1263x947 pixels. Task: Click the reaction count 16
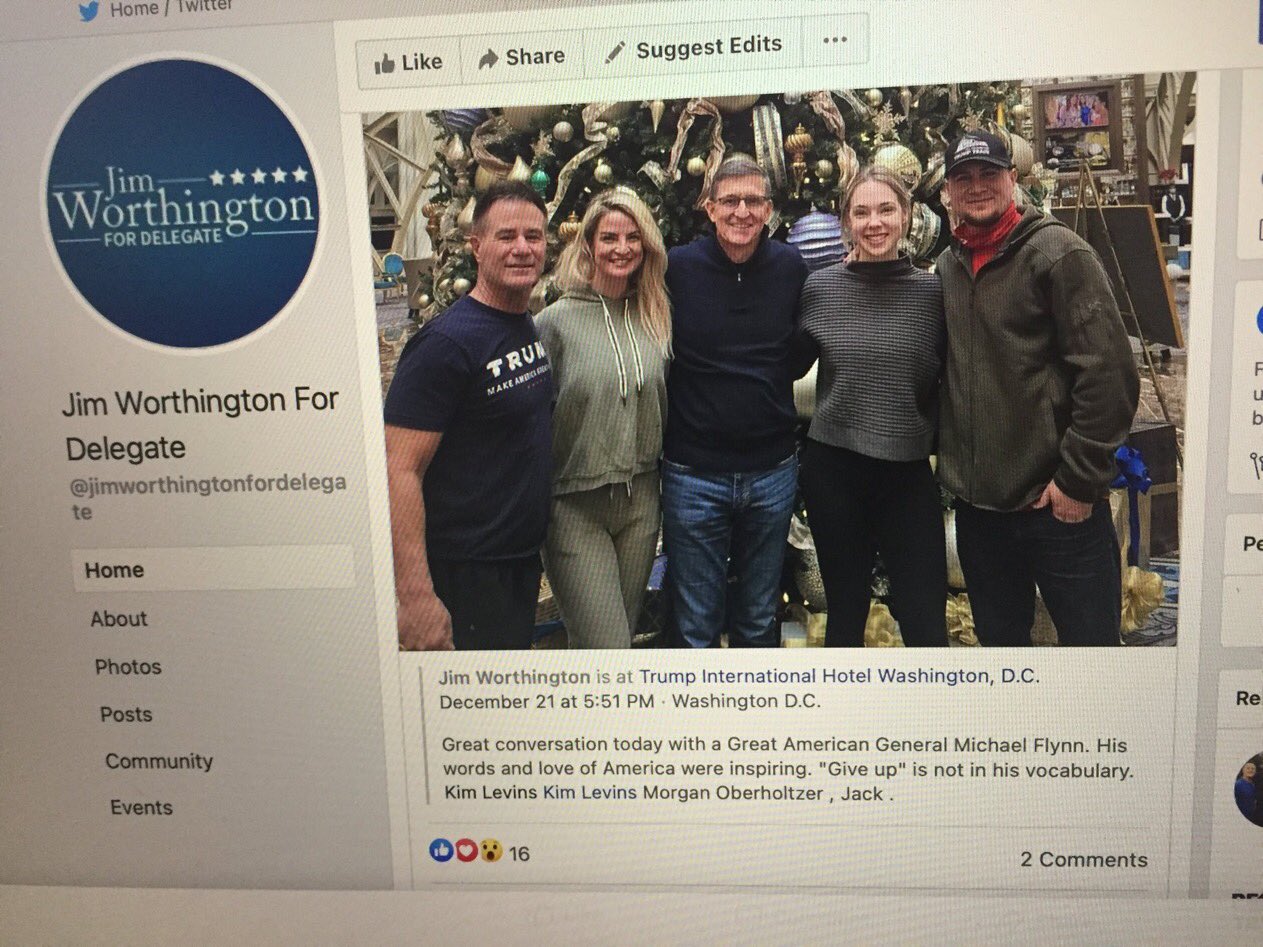[519, 854]
